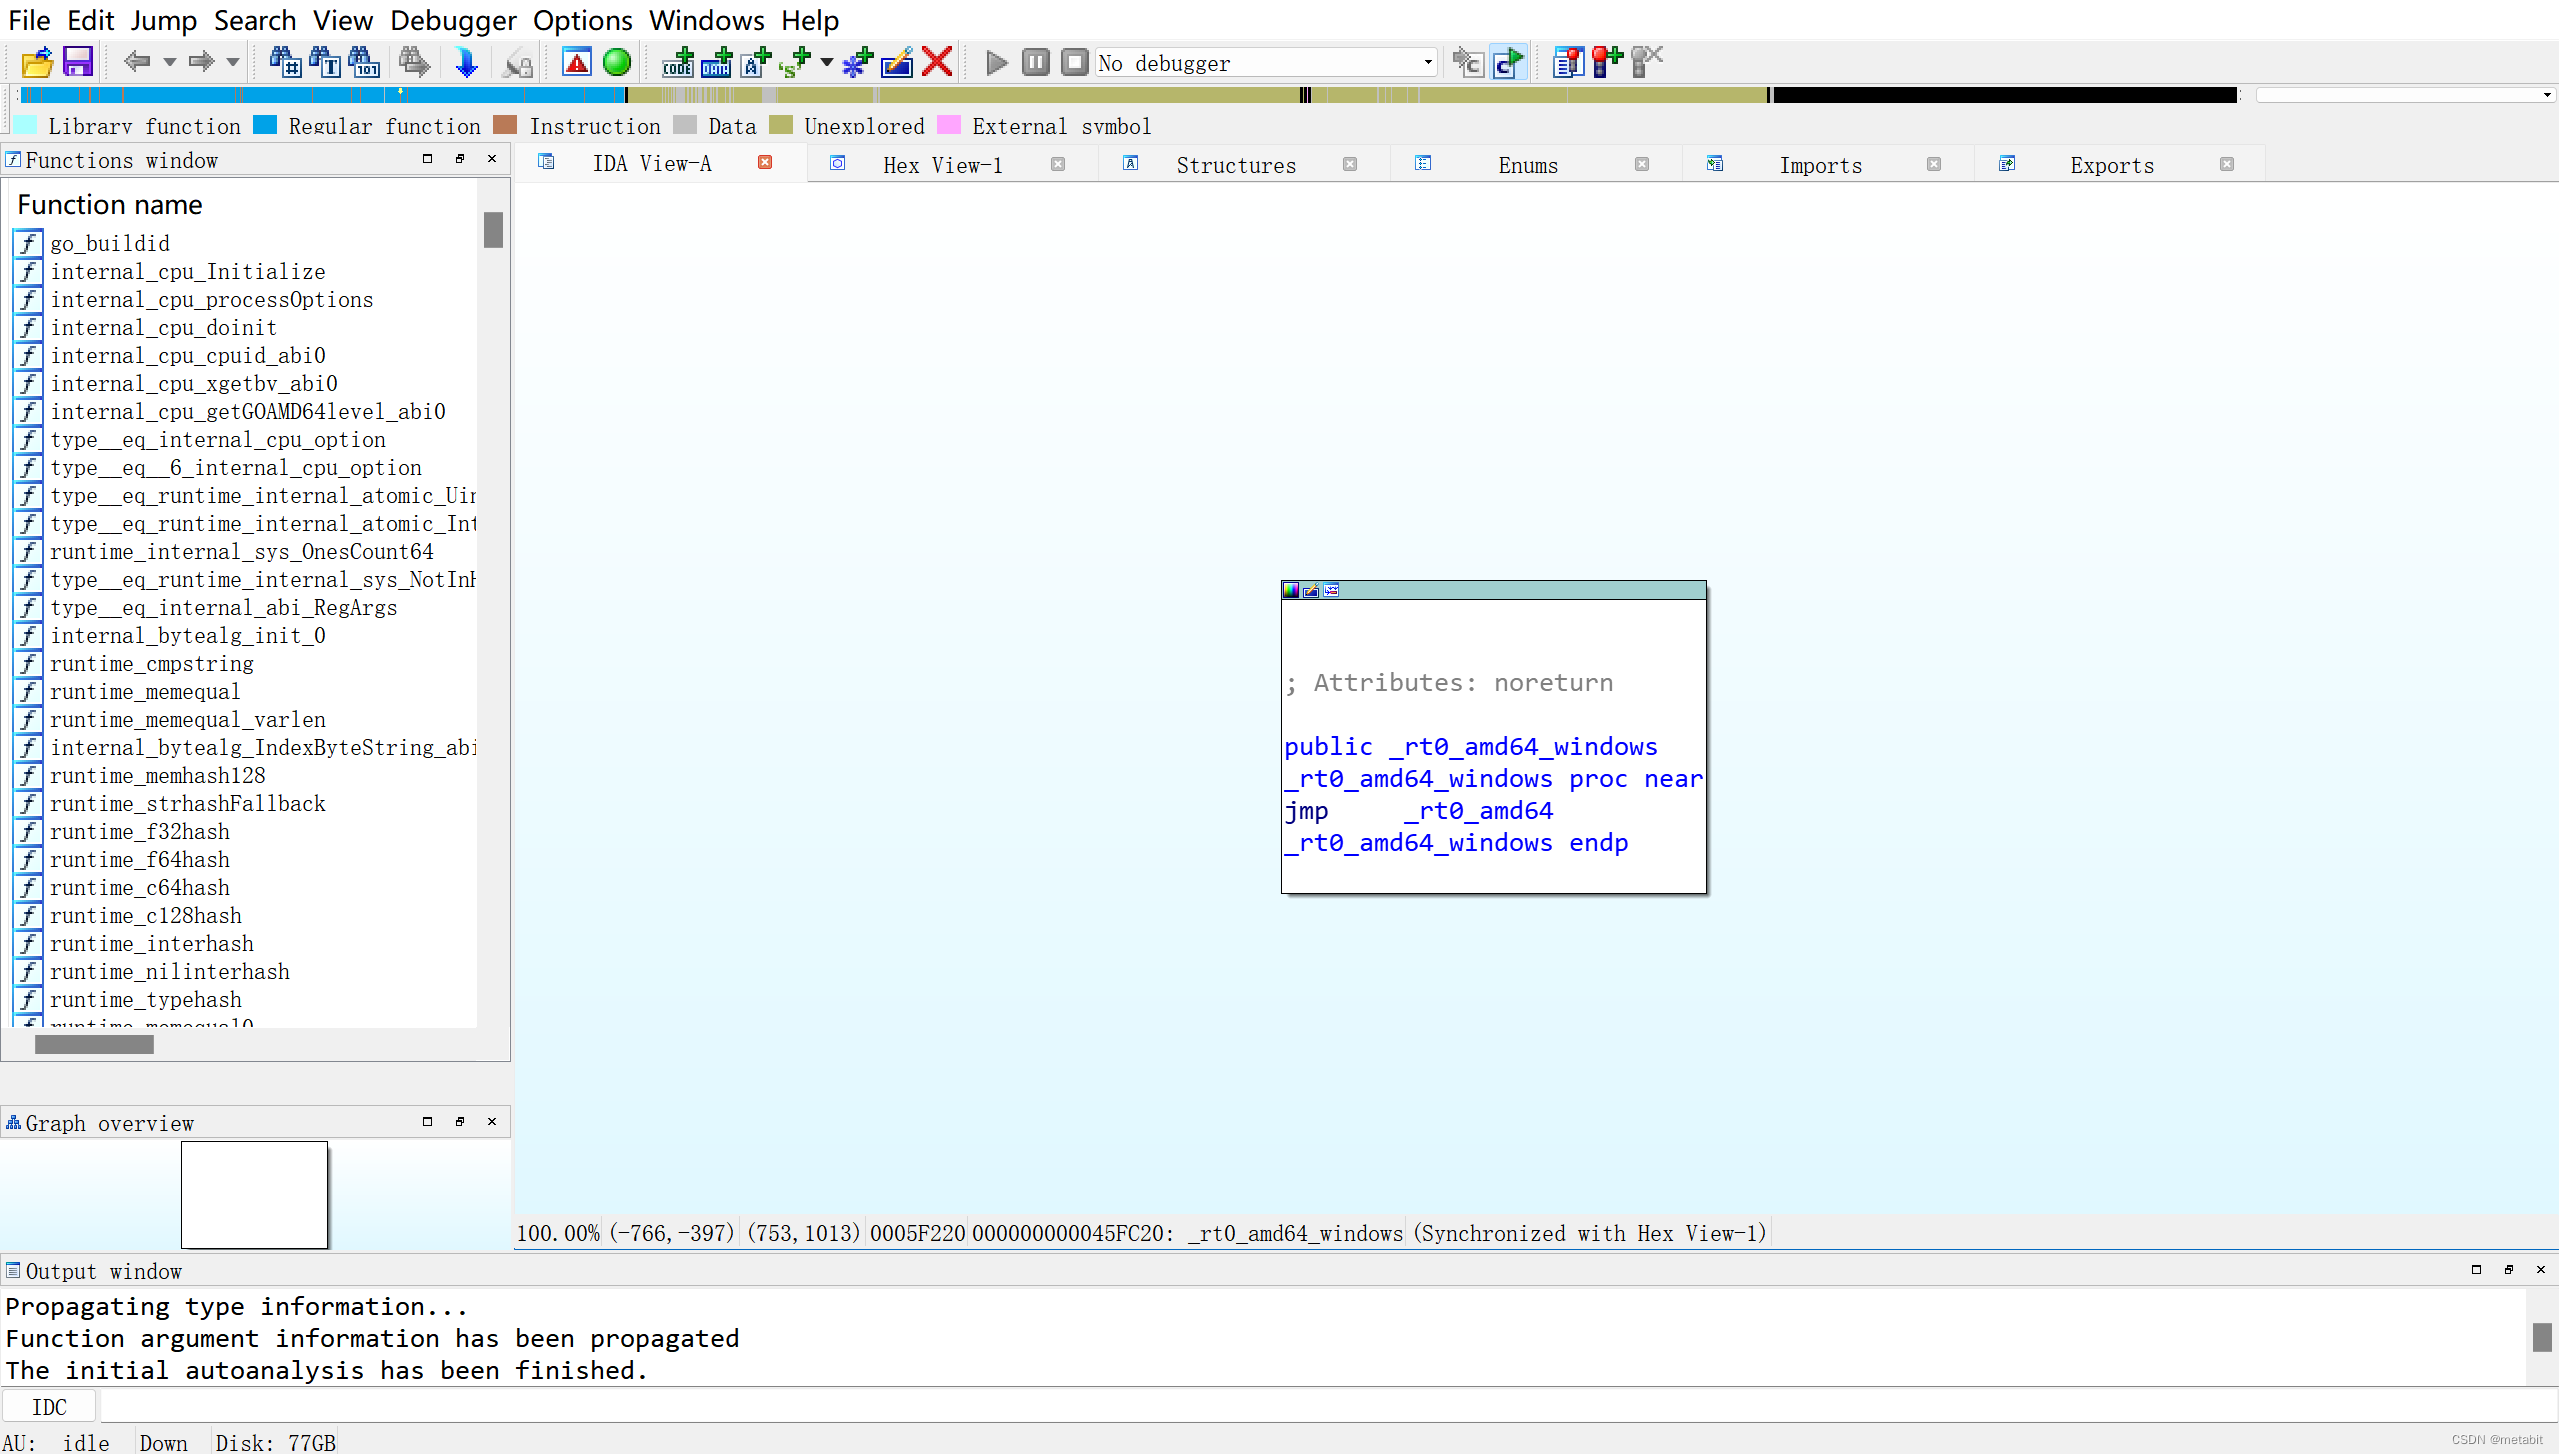
Task: Start the debugger process play button
Action: pyautogui.click(x=996, y=62)
